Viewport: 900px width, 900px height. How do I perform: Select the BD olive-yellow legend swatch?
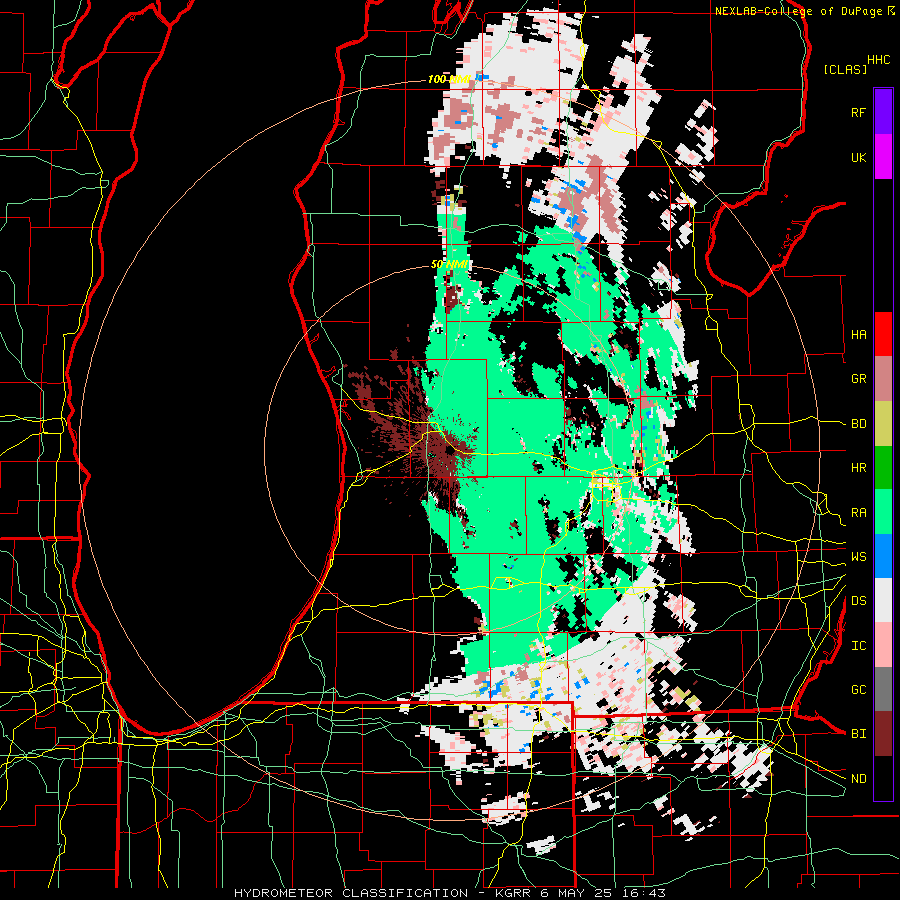click(x=883, y=424)
